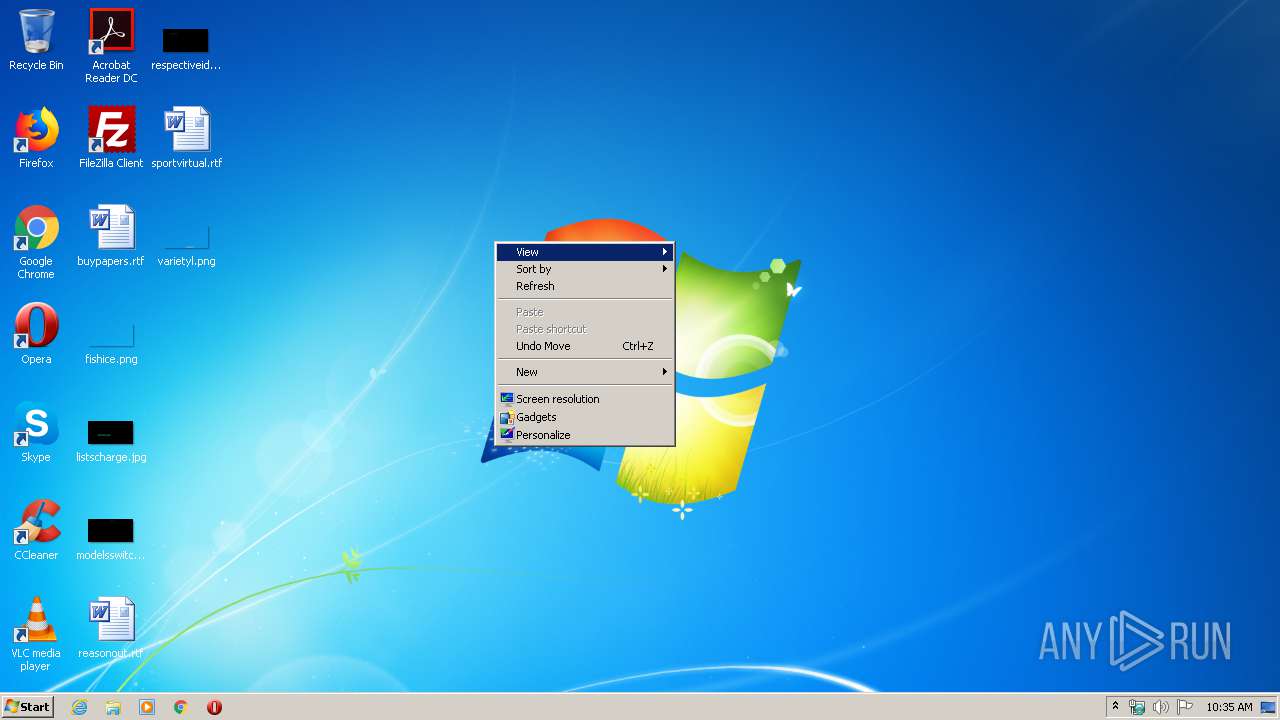Viewport: 1280px width, 720px height.
Task: Open Internet Explorer from the taskbar
Action: tap(79, 707)
